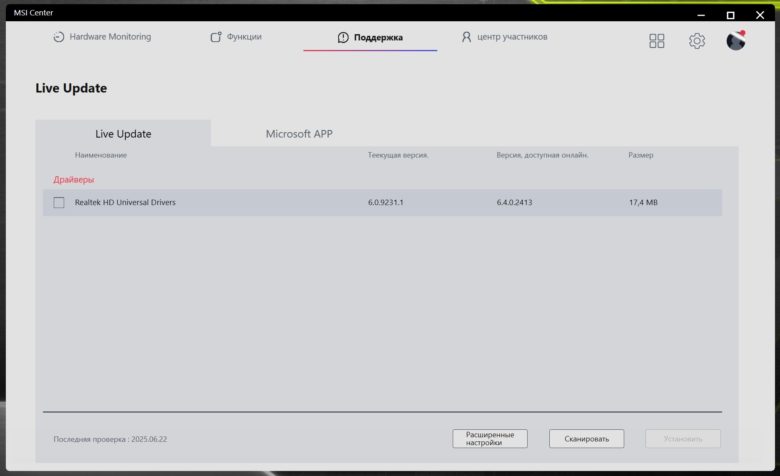Image resolution: width=780 pixels, height=476 pixels.
Task: Click the Функции tab icon
Action: click(x=216, y=37)
